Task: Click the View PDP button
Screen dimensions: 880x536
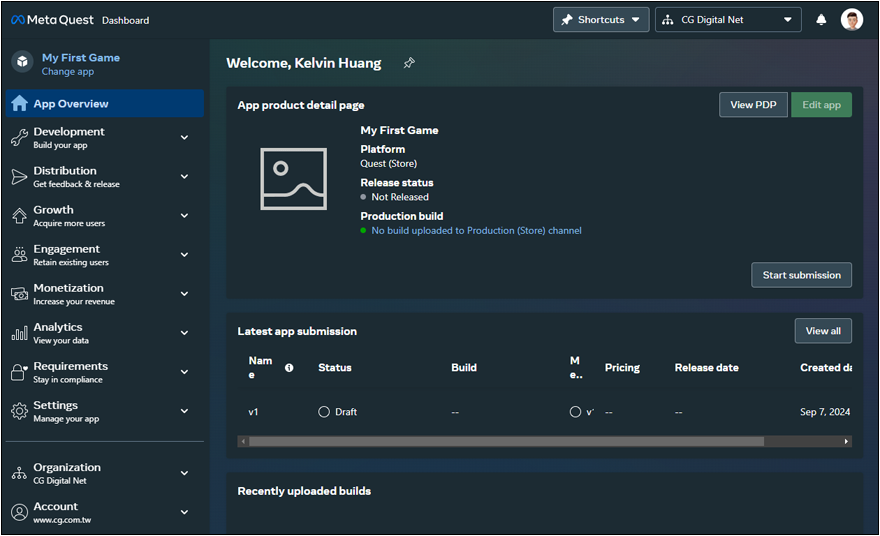Action: pos(753,105)
